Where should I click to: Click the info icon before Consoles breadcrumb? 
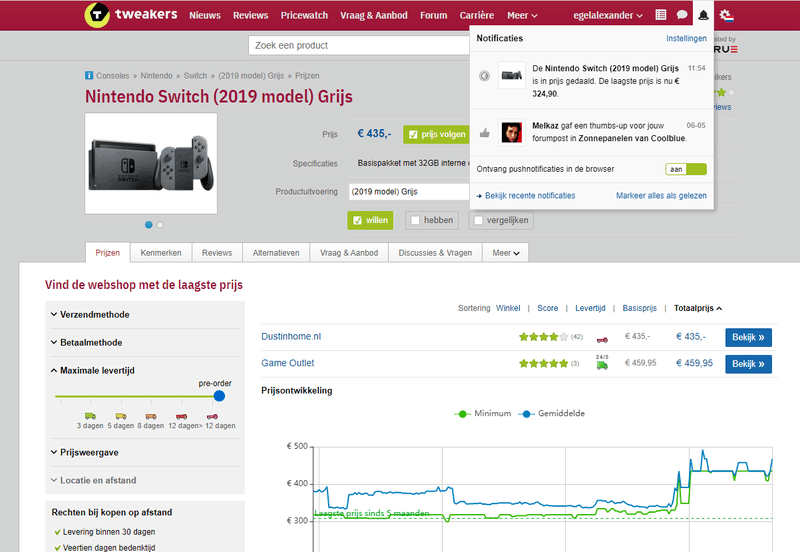(89, 76)
